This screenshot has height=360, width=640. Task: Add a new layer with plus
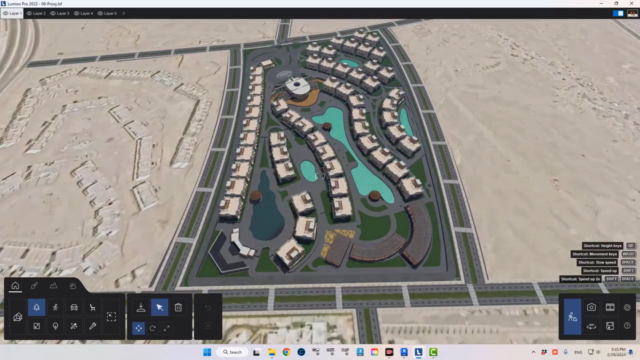[124, 13]
